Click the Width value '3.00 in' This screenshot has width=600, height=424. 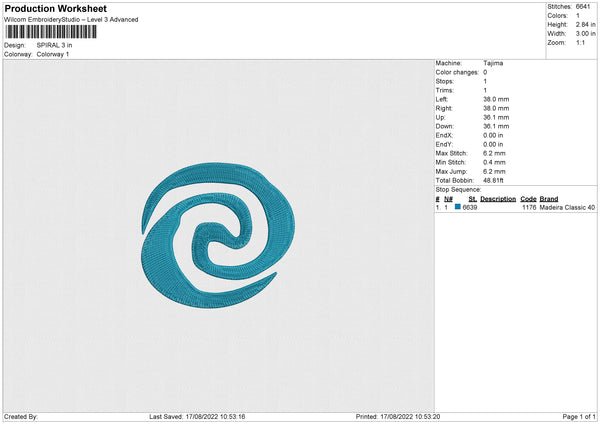[x=585, y=34]
